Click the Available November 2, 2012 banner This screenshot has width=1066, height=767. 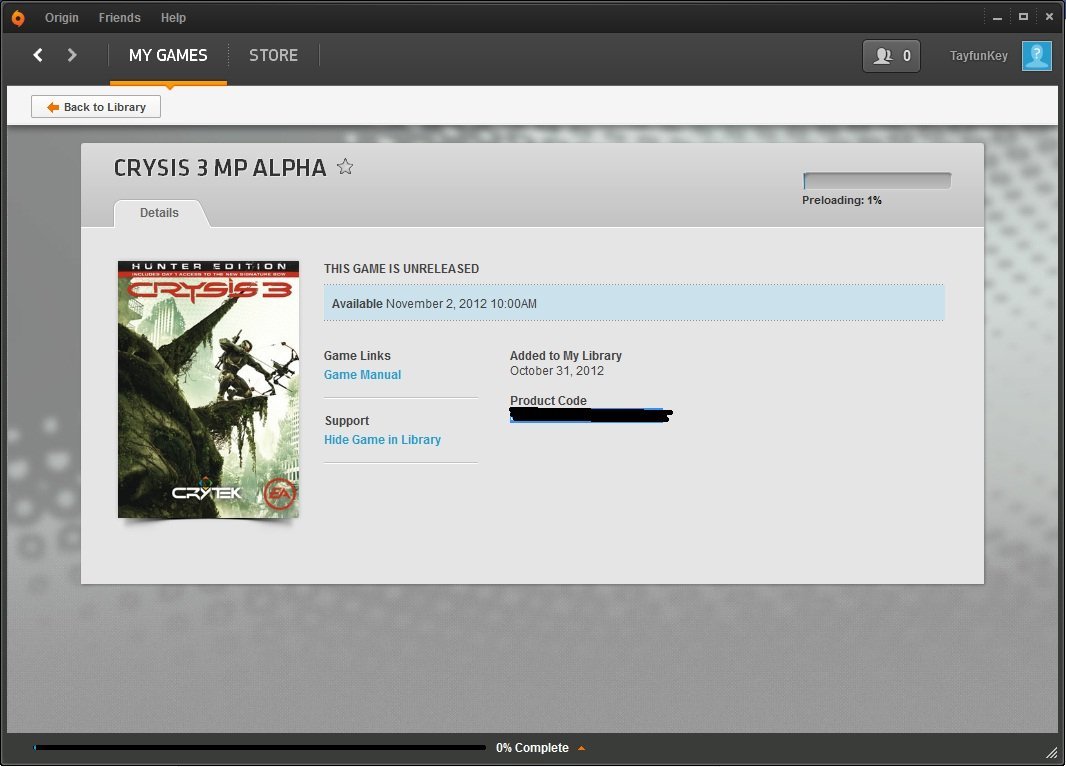point(634,303)
